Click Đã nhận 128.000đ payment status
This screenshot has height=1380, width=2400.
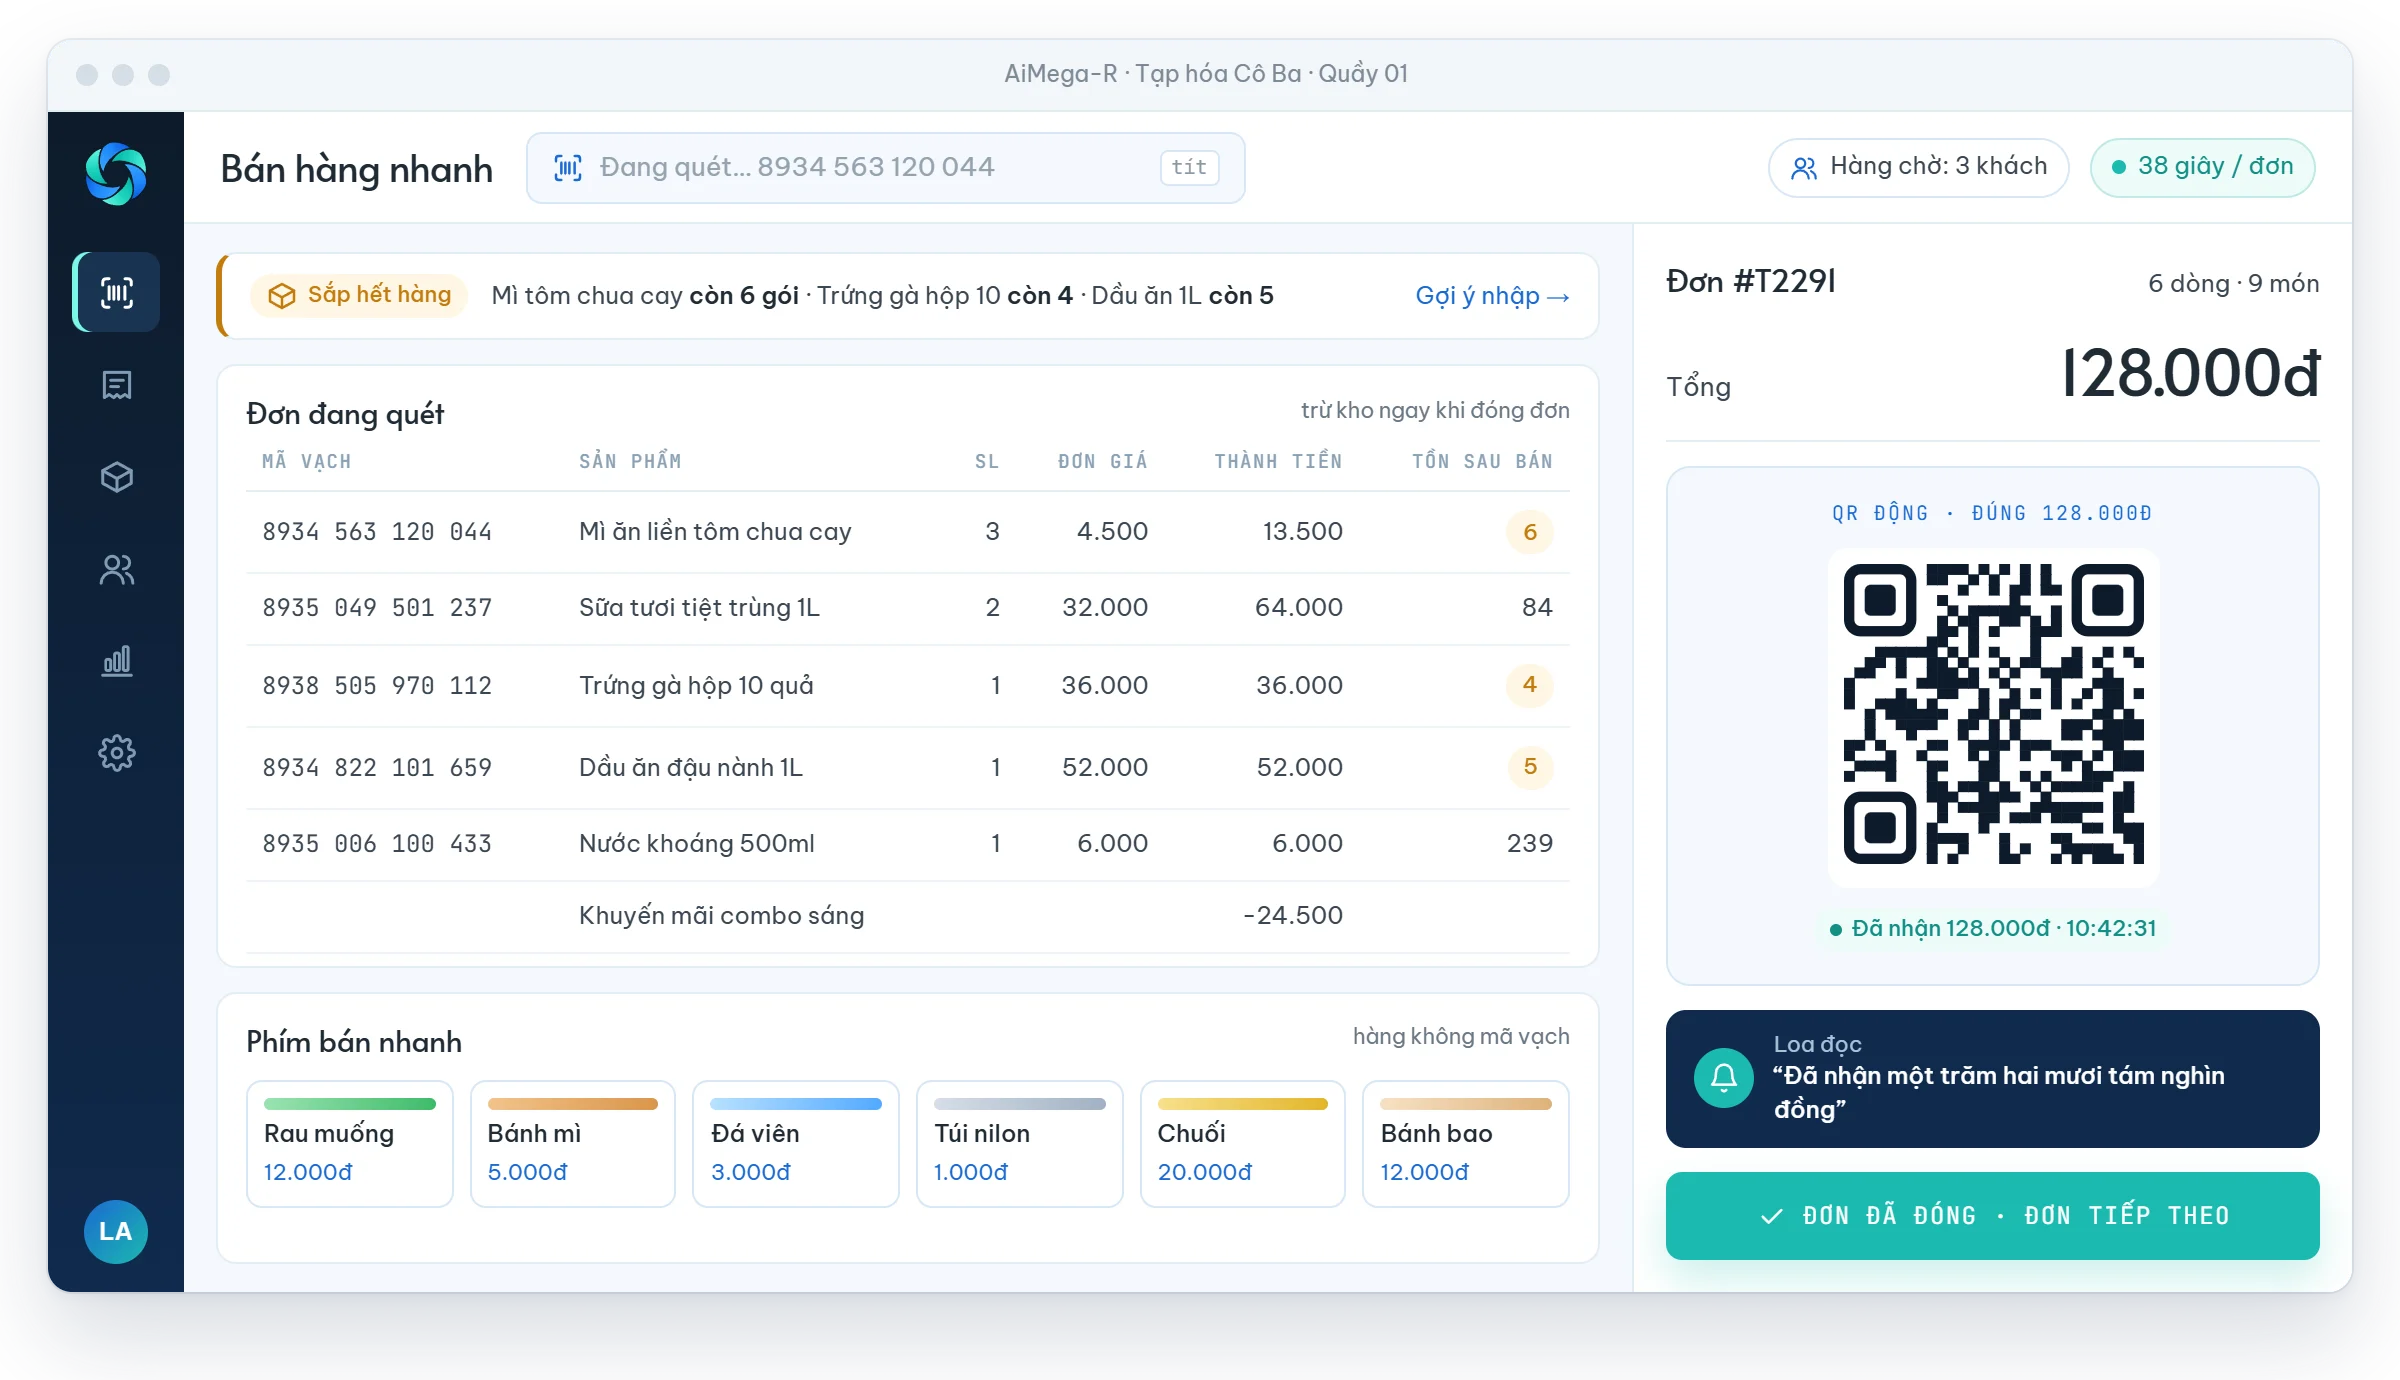click(1992, 929)
